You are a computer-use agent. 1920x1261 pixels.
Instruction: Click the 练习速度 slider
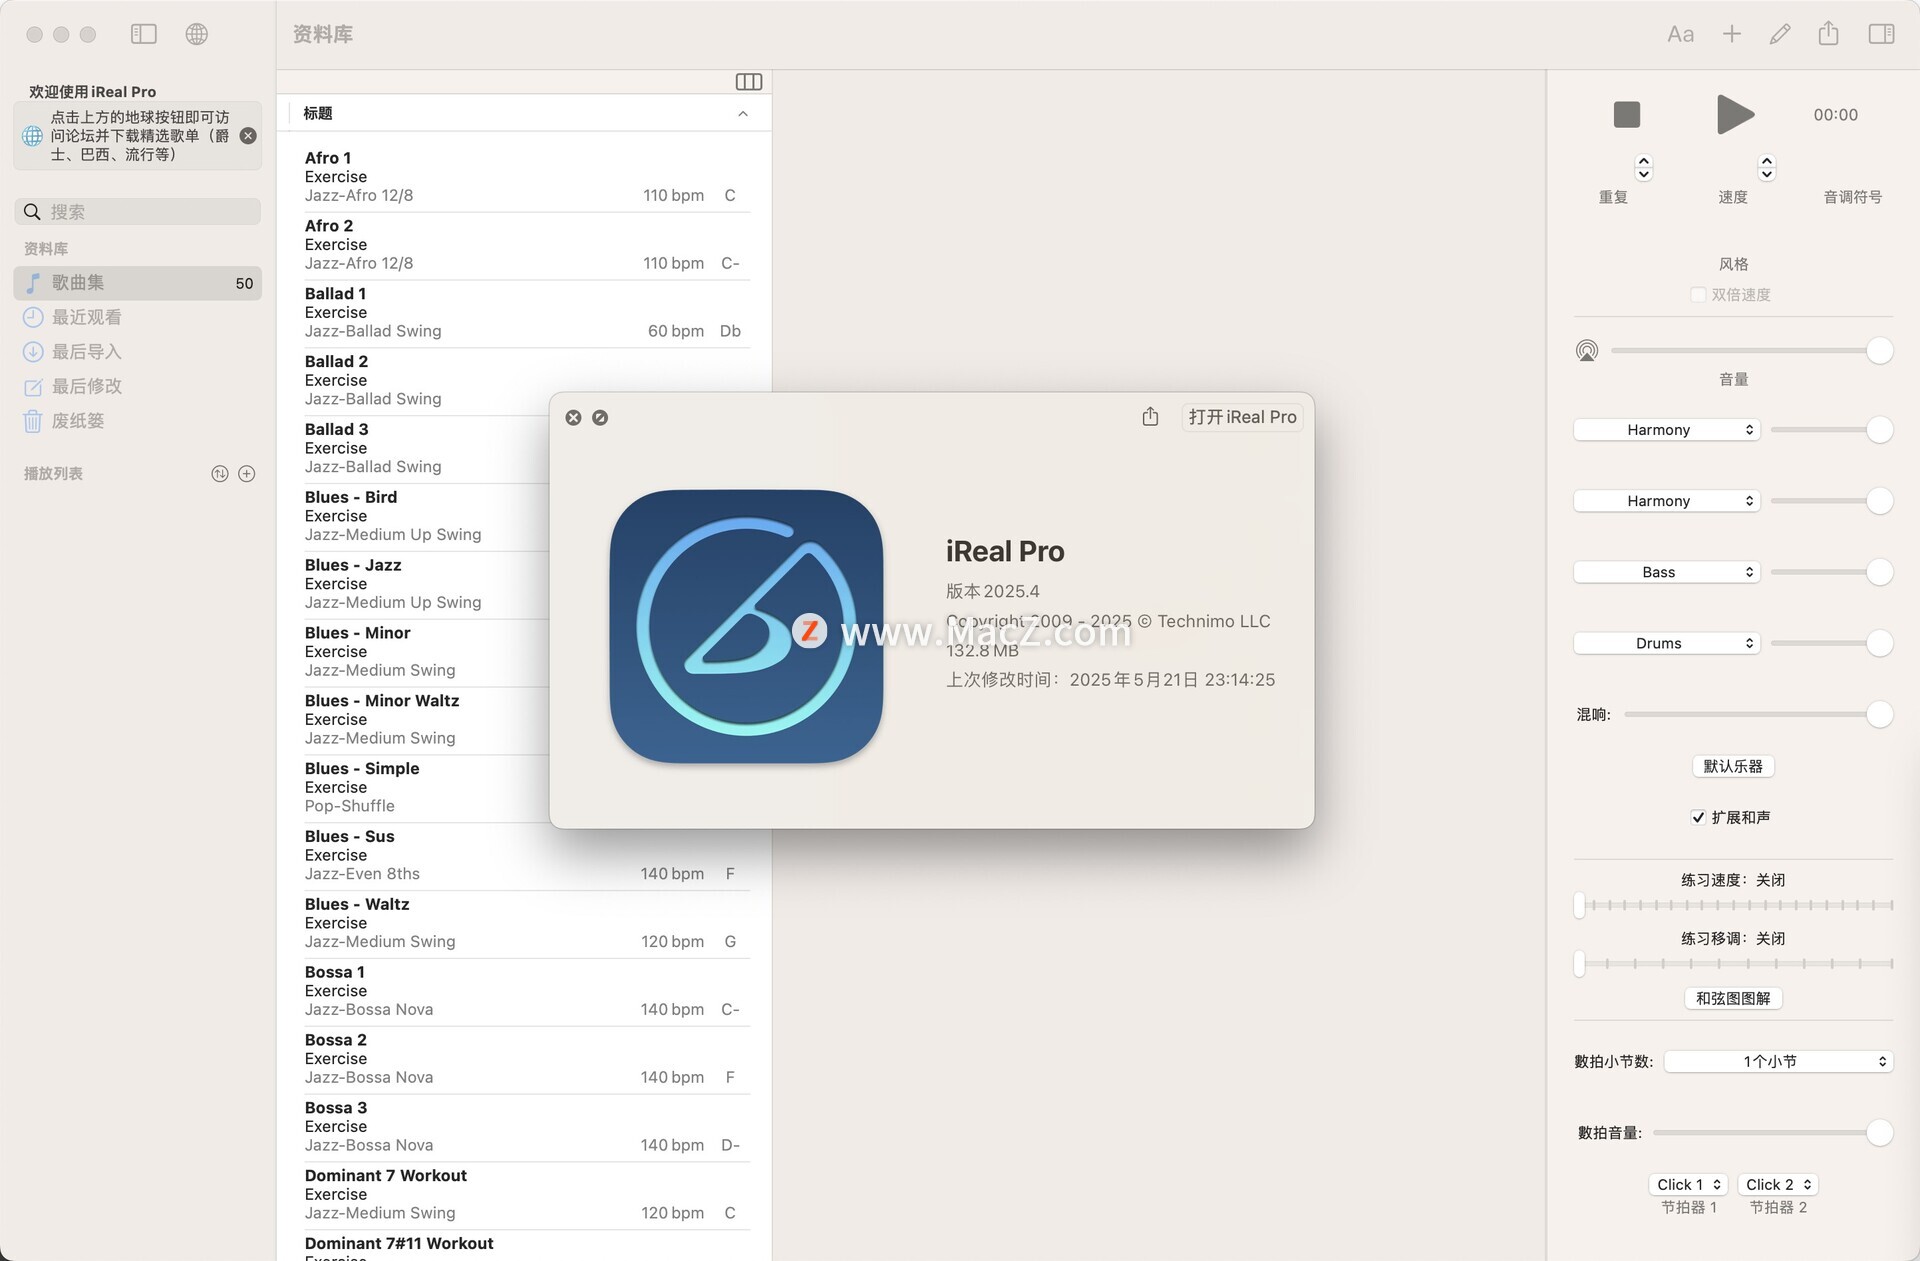point(1733,905)
